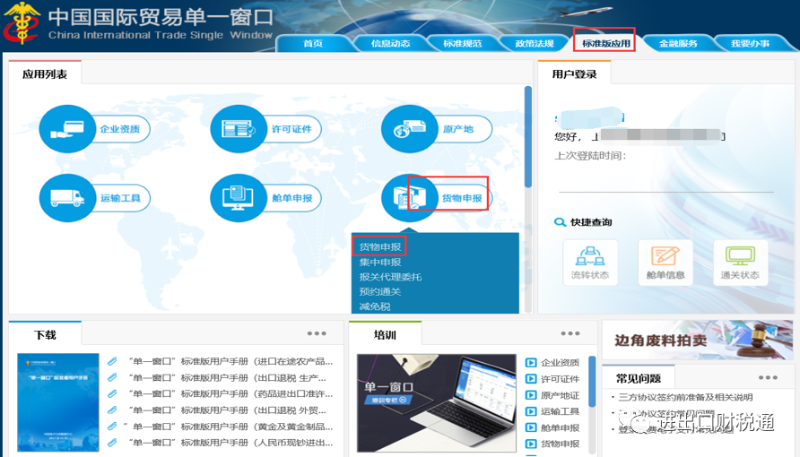Open the 许可证件 application icon

(x=238, y=129)
